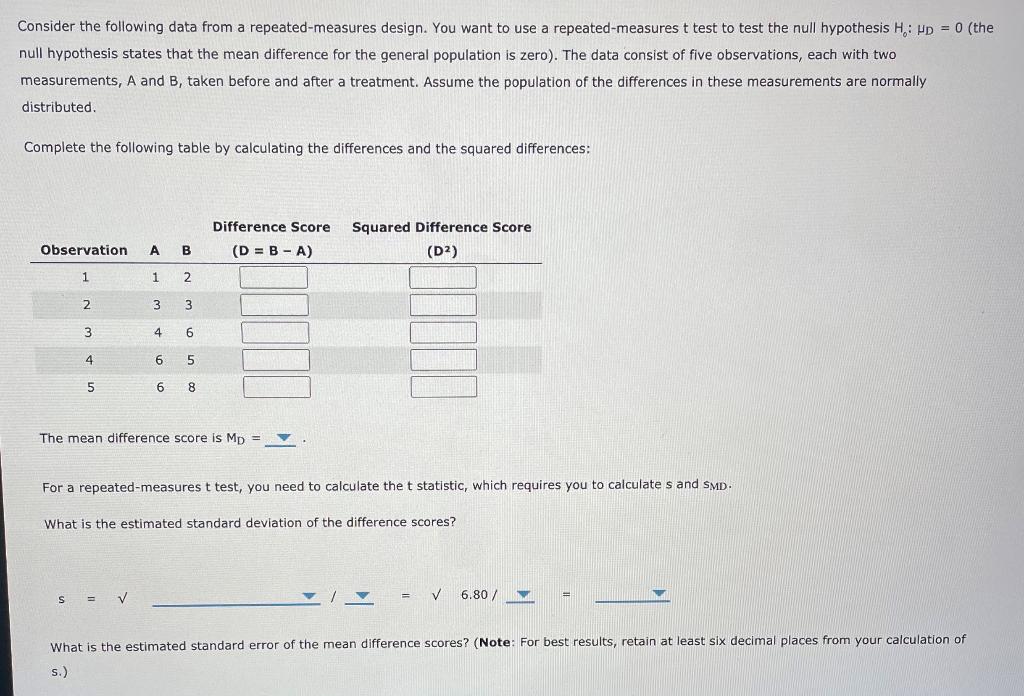Select the squared difference box for observation 4

point(443,359)
